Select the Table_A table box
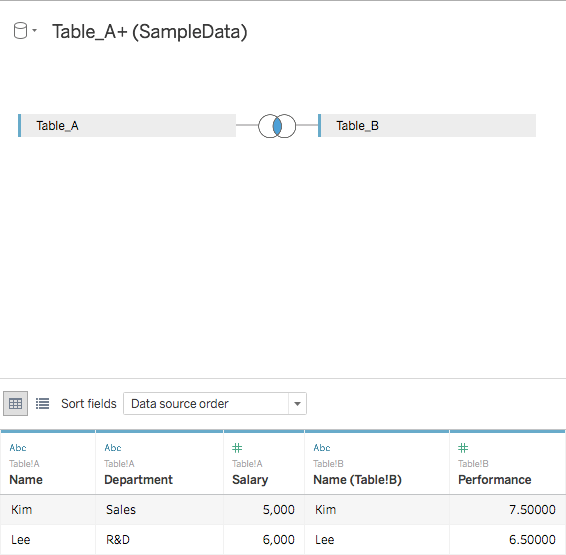Screen dimensions: 566x555 tap(127, 126)
